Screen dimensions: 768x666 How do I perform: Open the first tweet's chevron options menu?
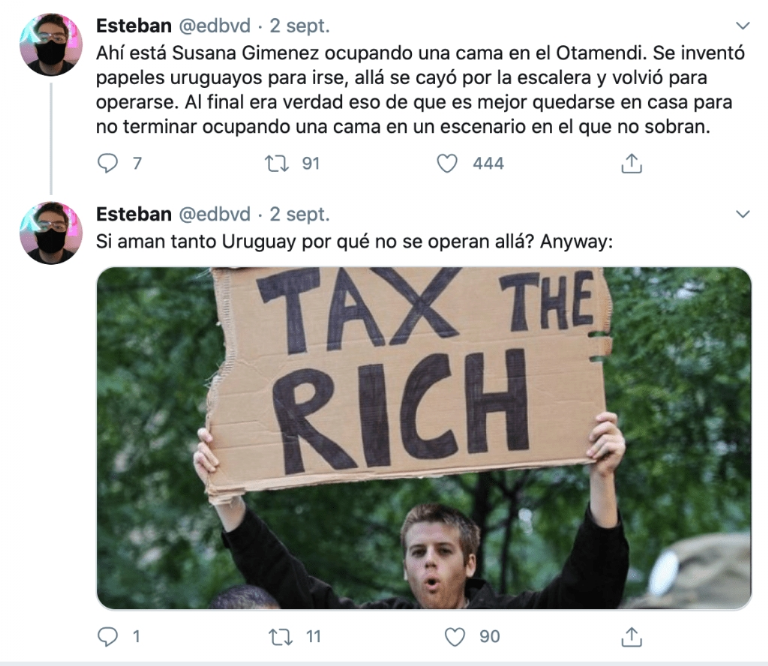click(x=743, y=25)
